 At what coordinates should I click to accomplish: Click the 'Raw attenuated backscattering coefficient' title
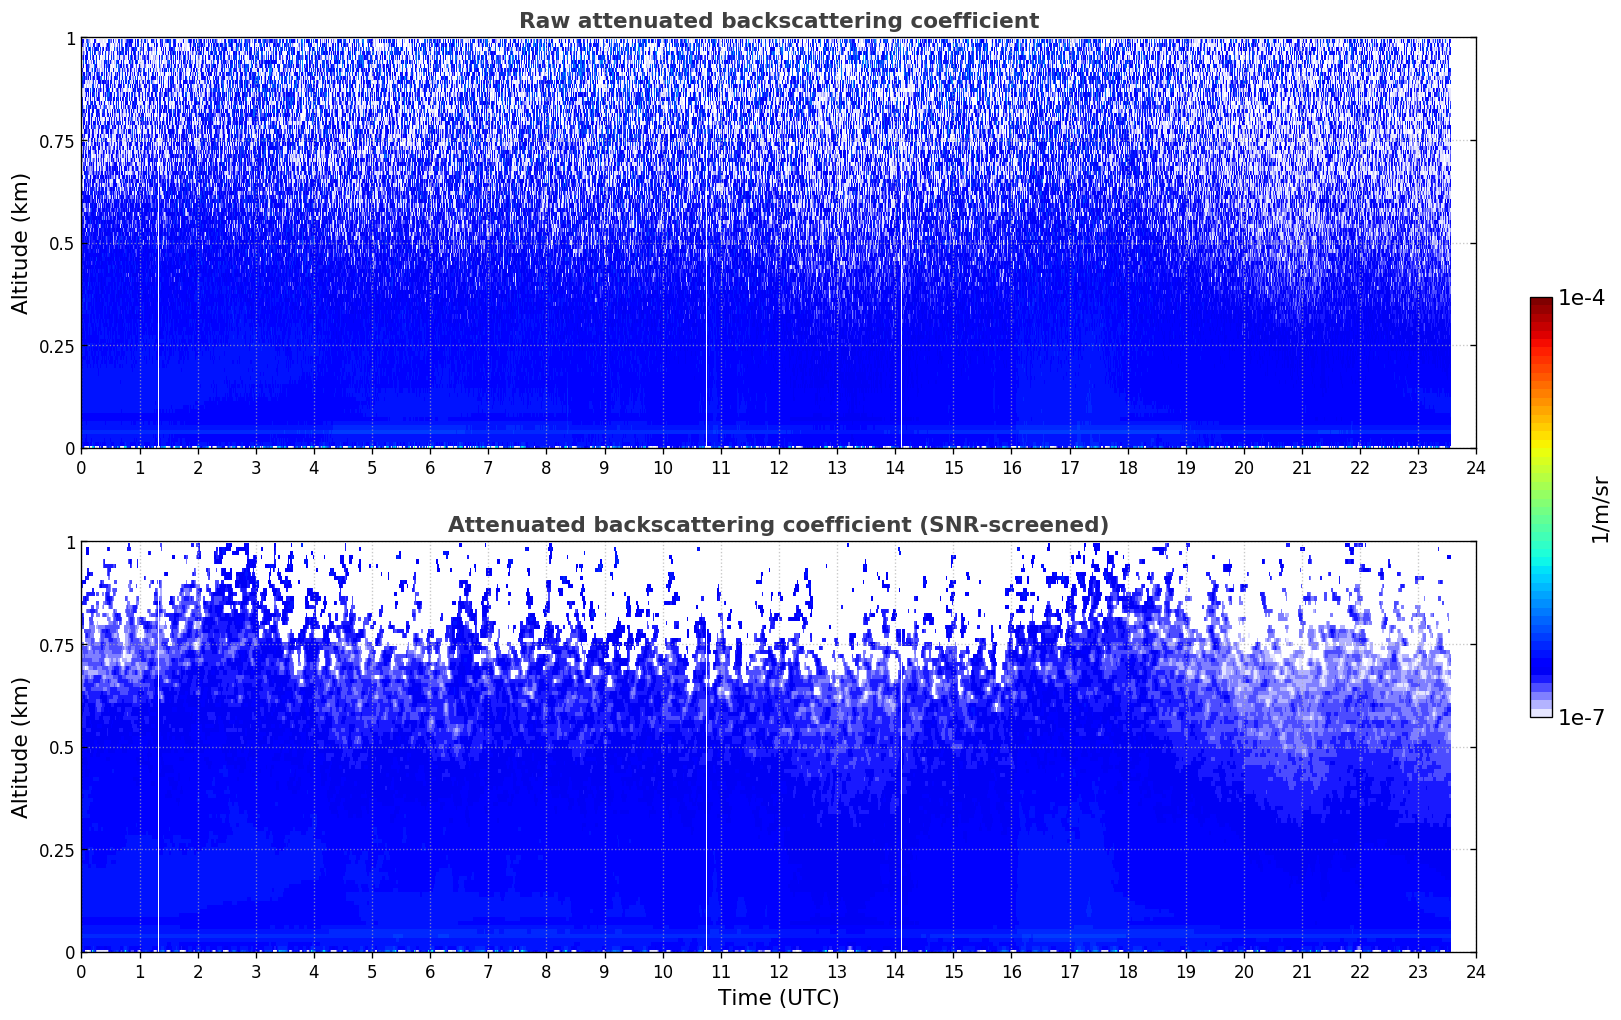[x=778, y=21]
